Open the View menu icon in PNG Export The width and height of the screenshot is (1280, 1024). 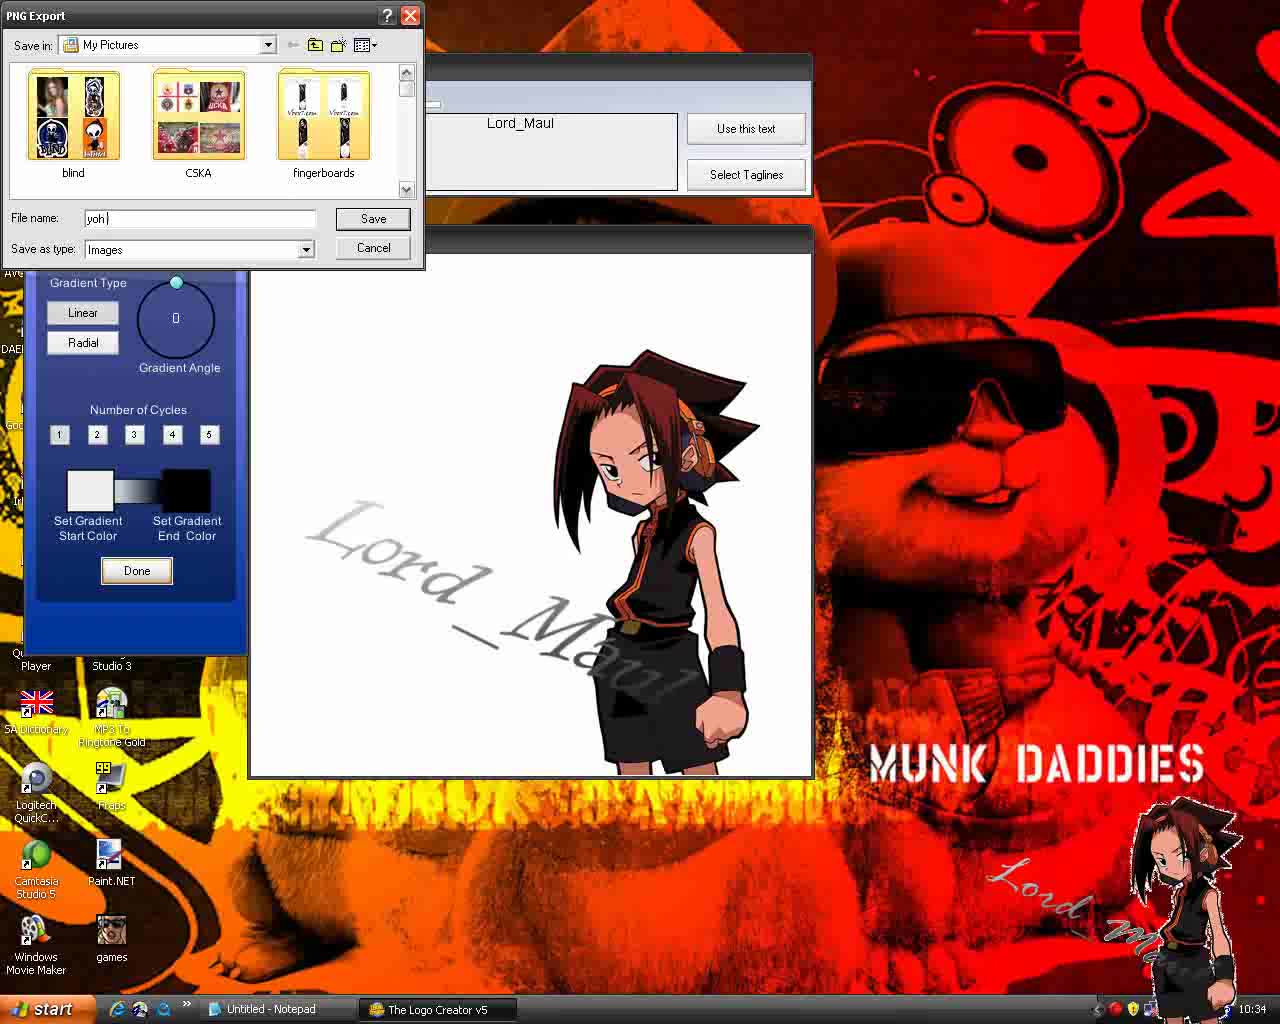365,45
